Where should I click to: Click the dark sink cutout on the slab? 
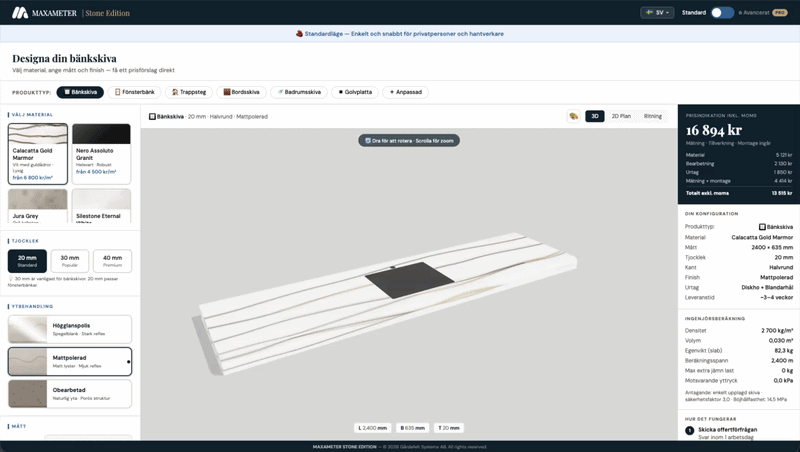click(409, 280)
